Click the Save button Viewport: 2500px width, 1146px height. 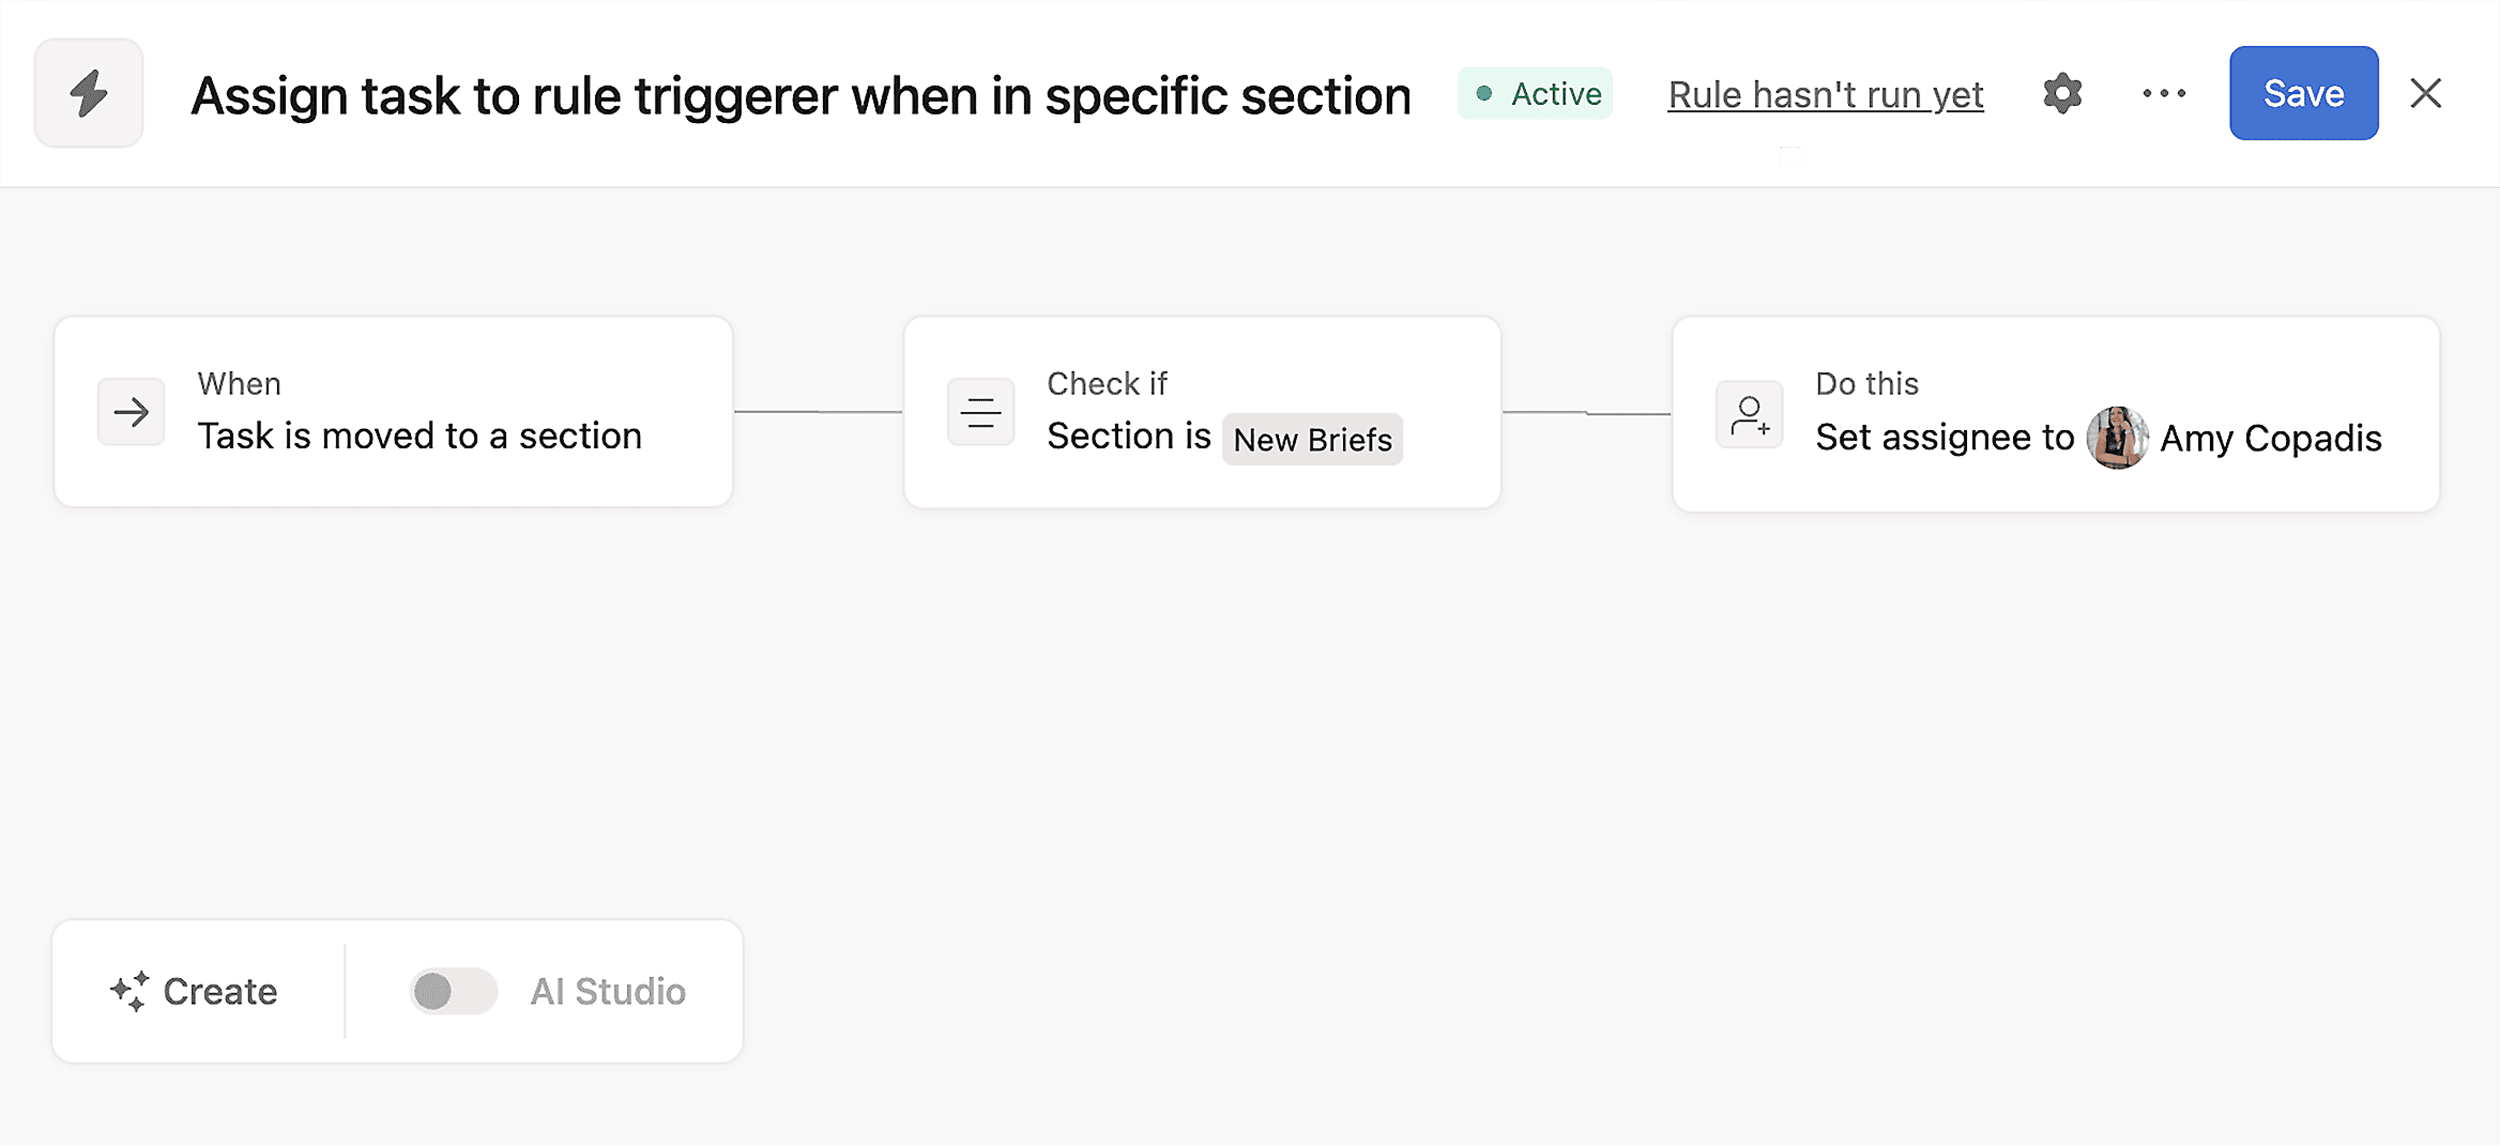[x=2303, y=93]
